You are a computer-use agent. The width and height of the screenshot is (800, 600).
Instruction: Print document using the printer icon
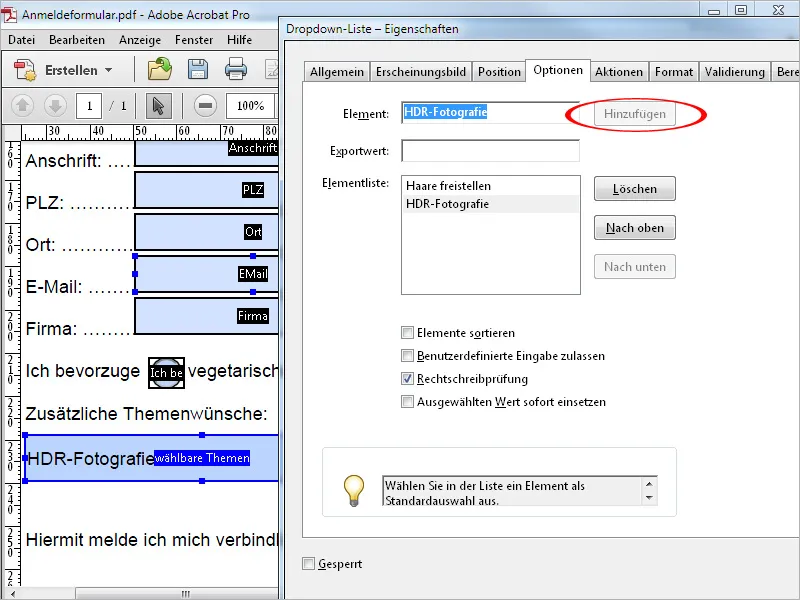pyautogui.click(x=235, y=69)
